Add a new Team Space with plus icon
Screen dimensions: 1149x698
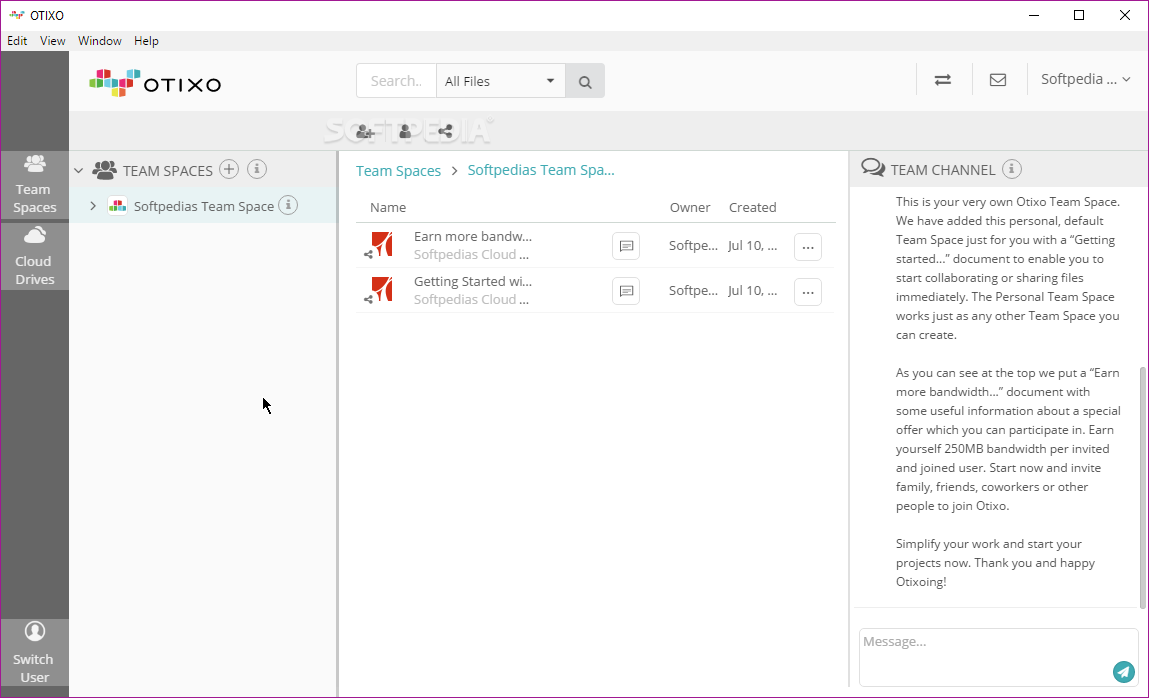[x=229, y=169]
